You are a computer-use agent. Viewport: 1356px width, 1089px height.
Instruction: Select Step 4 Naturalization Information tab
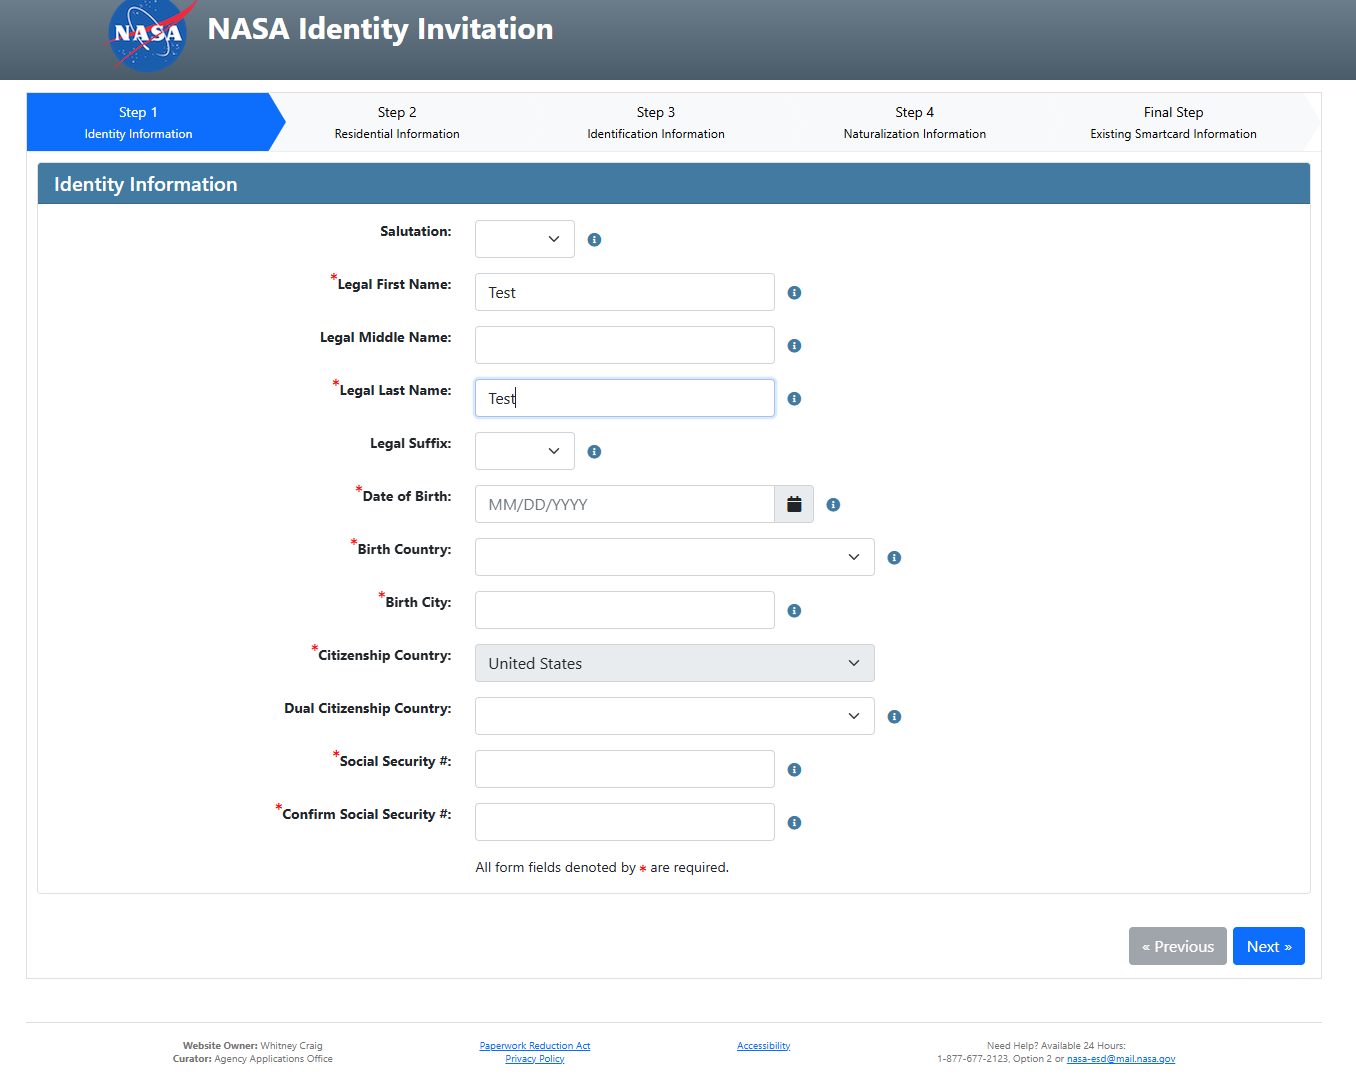click(x=914, y=123)
